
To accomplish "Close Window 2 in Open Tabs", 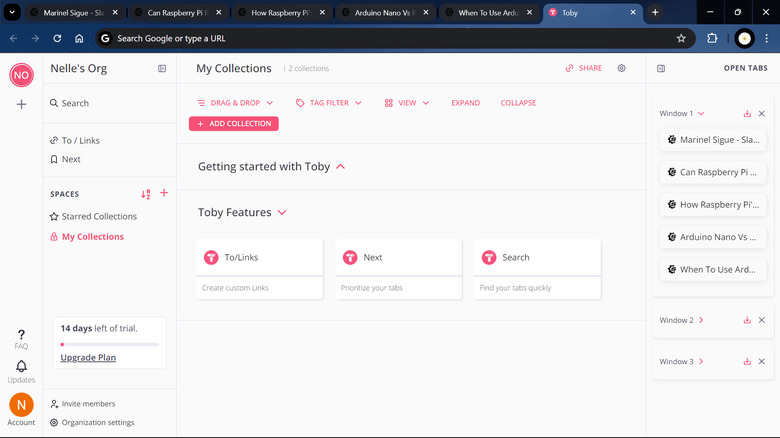I will point(762,321).
